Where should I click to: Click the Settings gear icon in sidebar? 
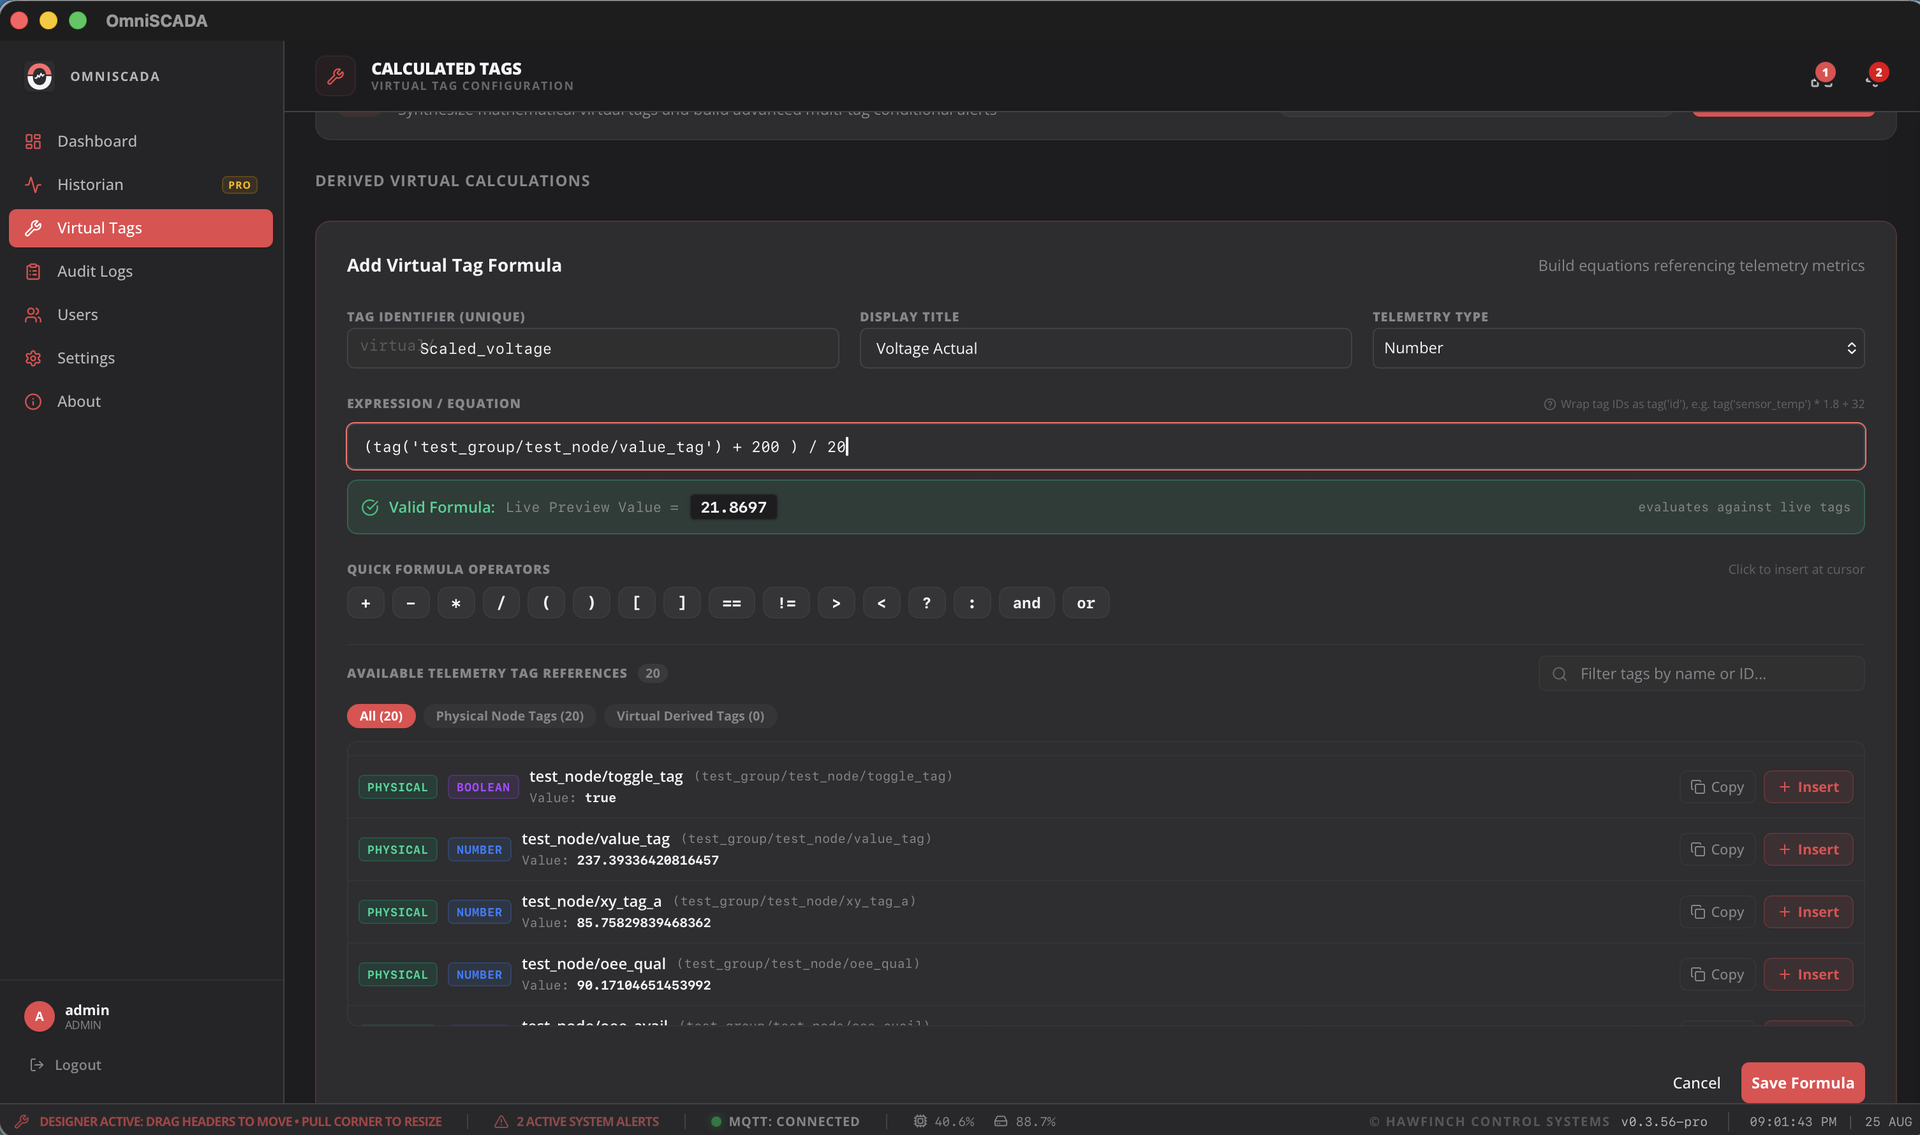(x=33, y=358)
